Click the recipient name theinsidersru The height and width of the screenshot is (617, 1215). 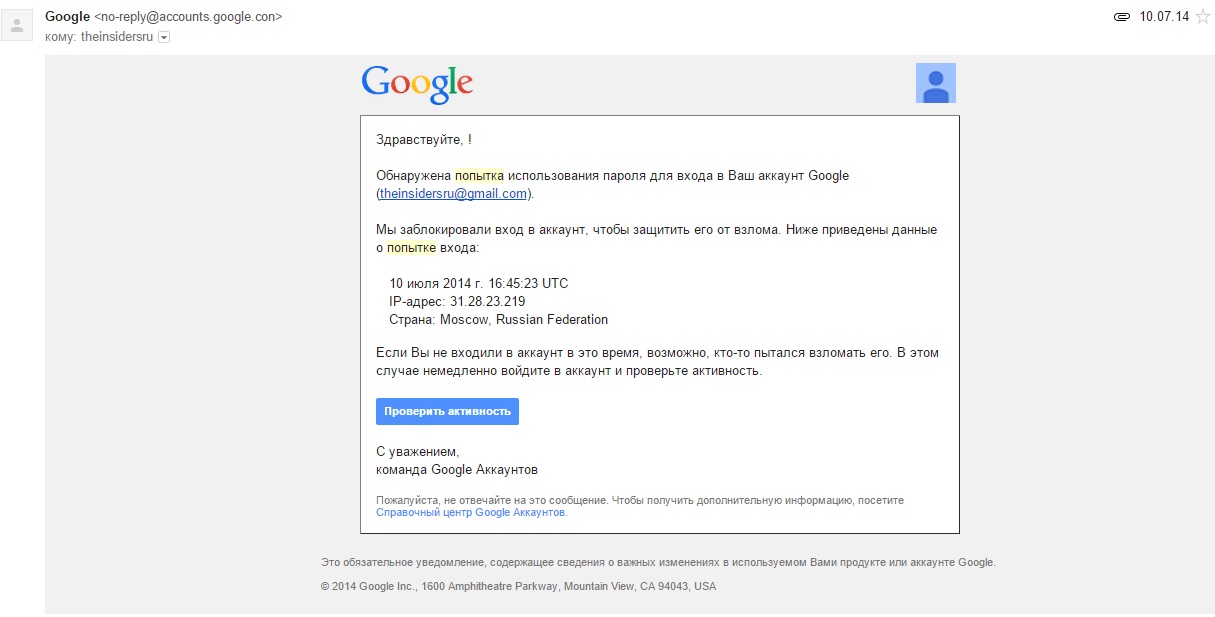click(116, 37)
